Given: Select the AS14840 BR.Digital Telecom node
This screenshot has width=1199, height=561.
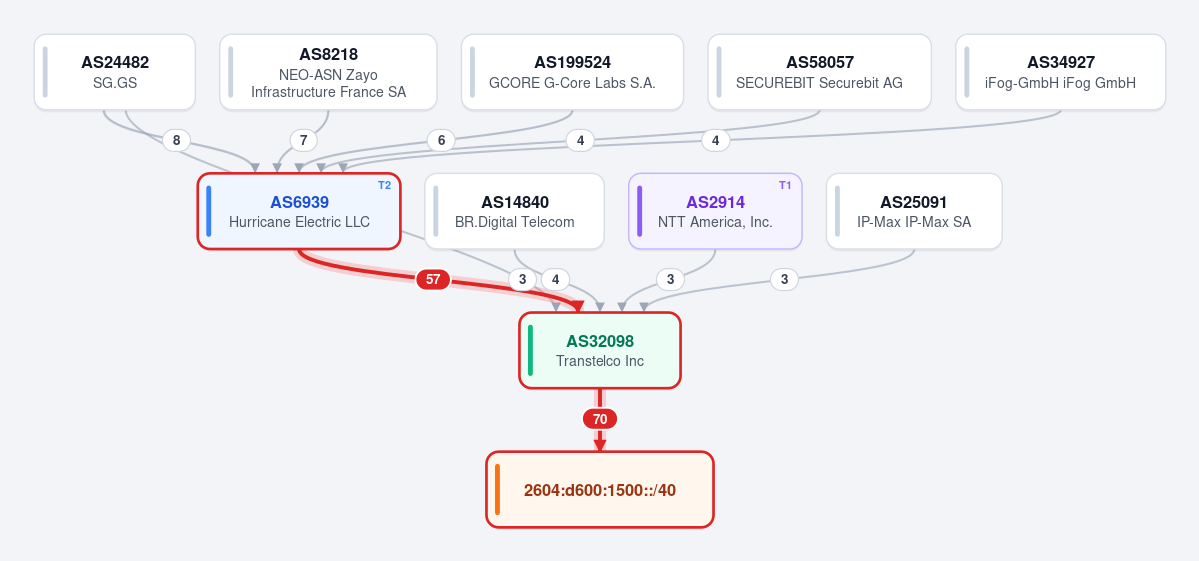Looking at the screenshot, I should (x=514, y=211).
